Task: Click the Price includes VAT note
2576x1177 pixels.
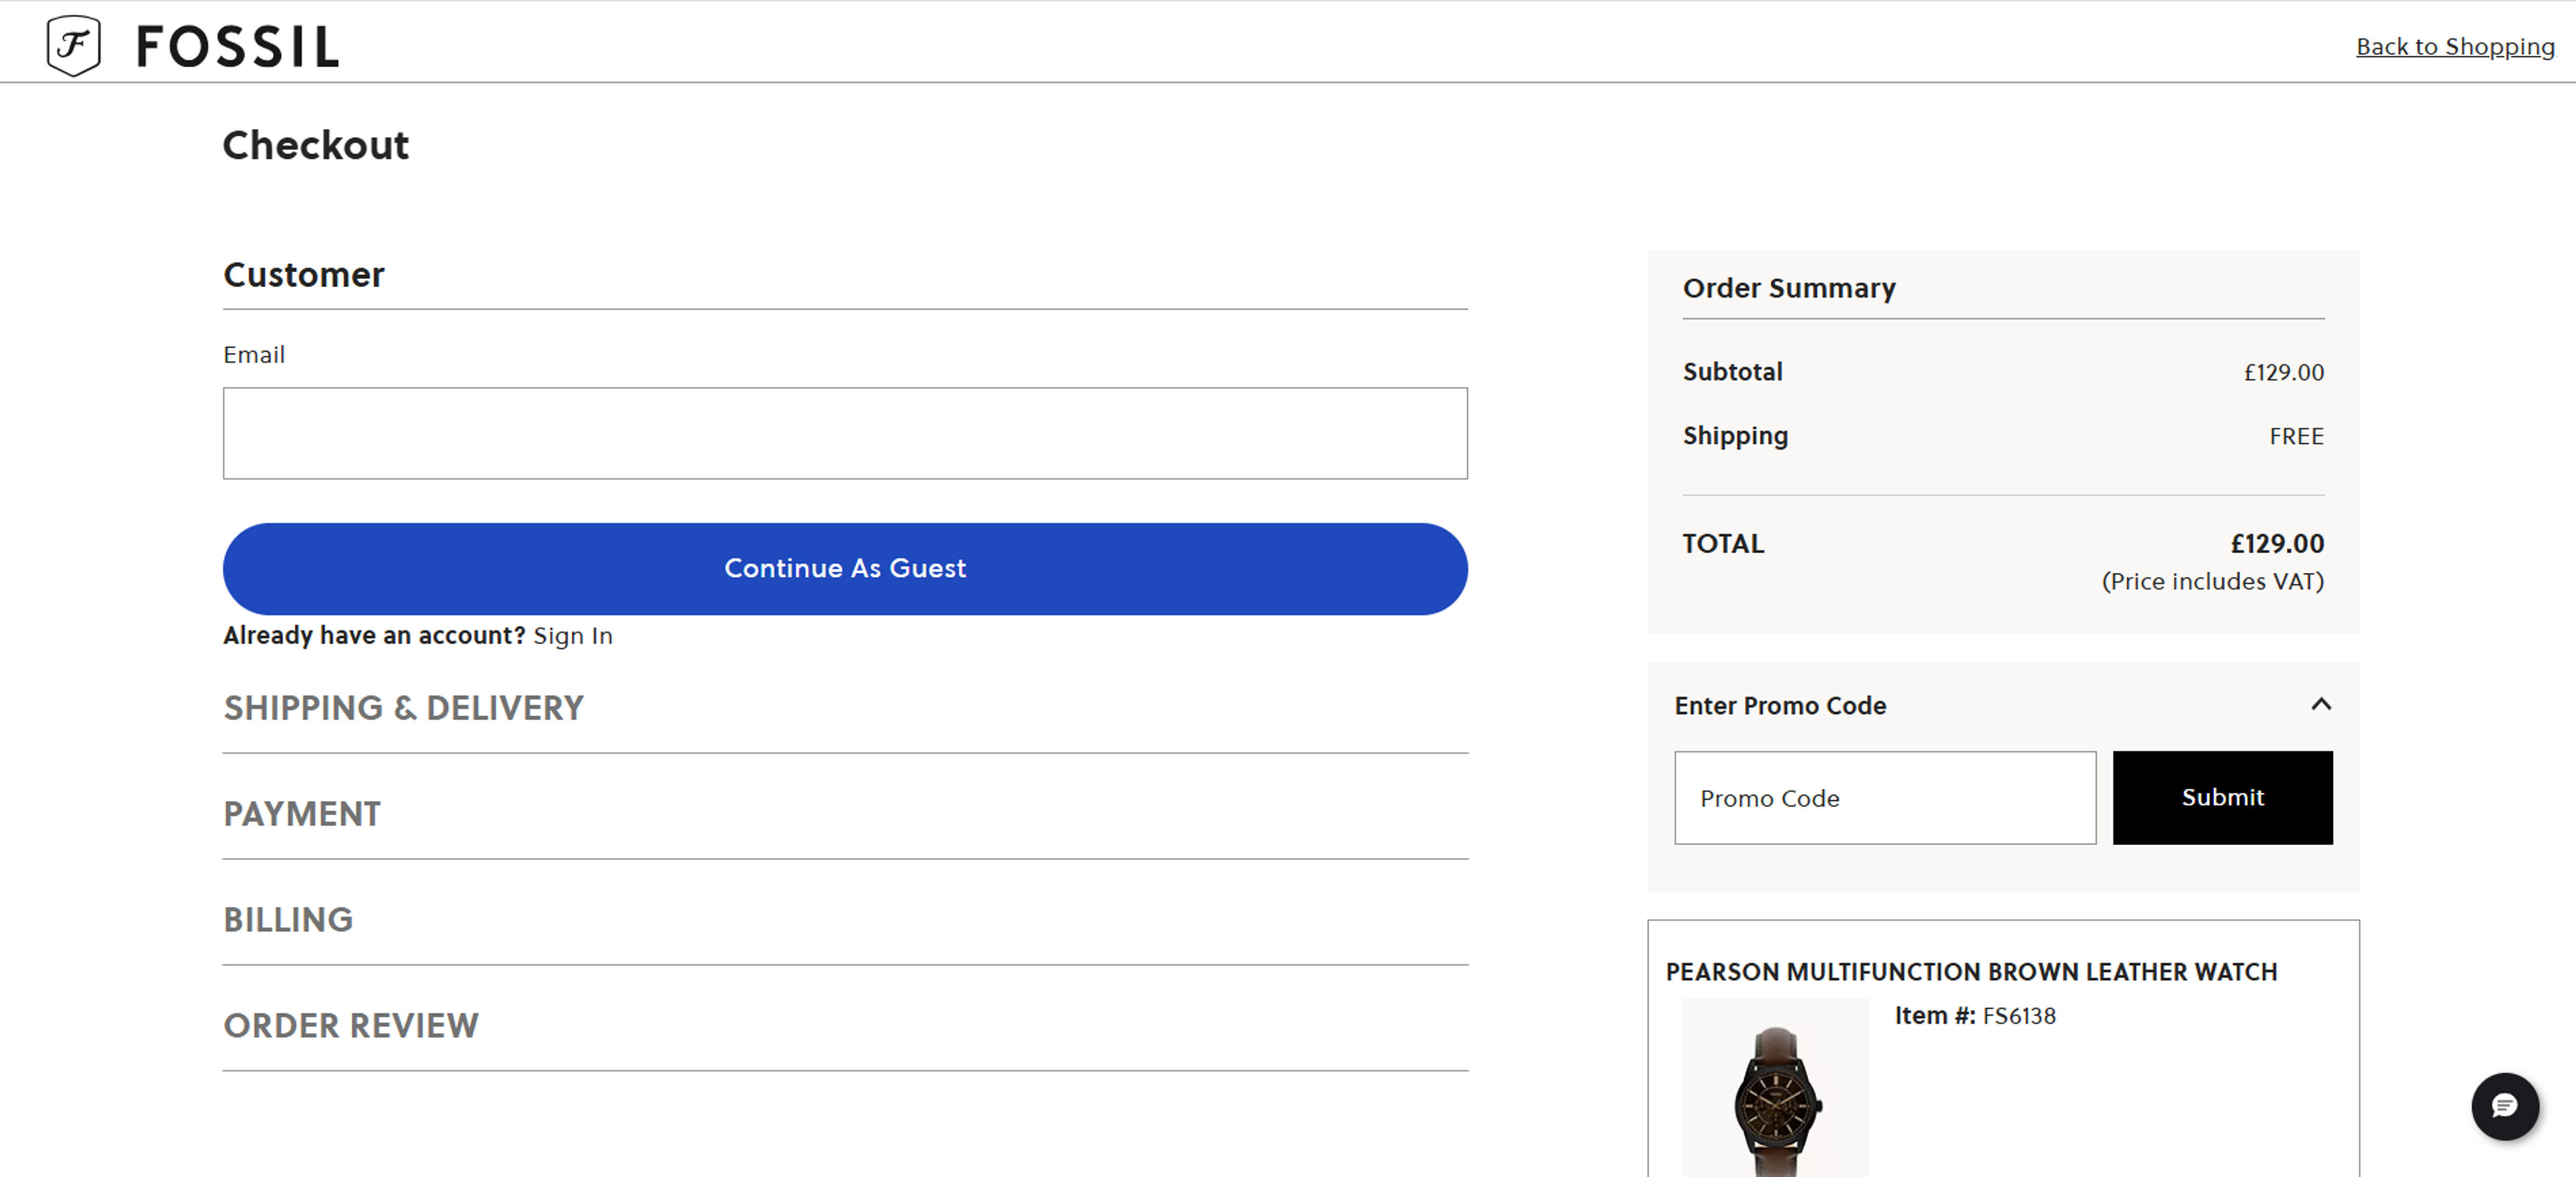Action: click(x=2212, y=582)
